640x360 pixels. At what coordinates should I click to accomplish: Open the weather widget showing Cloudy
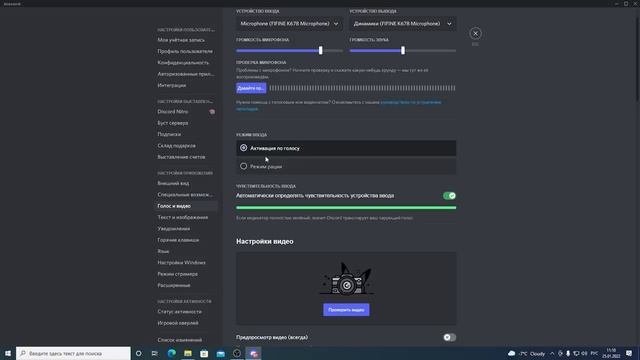(526, 353)
